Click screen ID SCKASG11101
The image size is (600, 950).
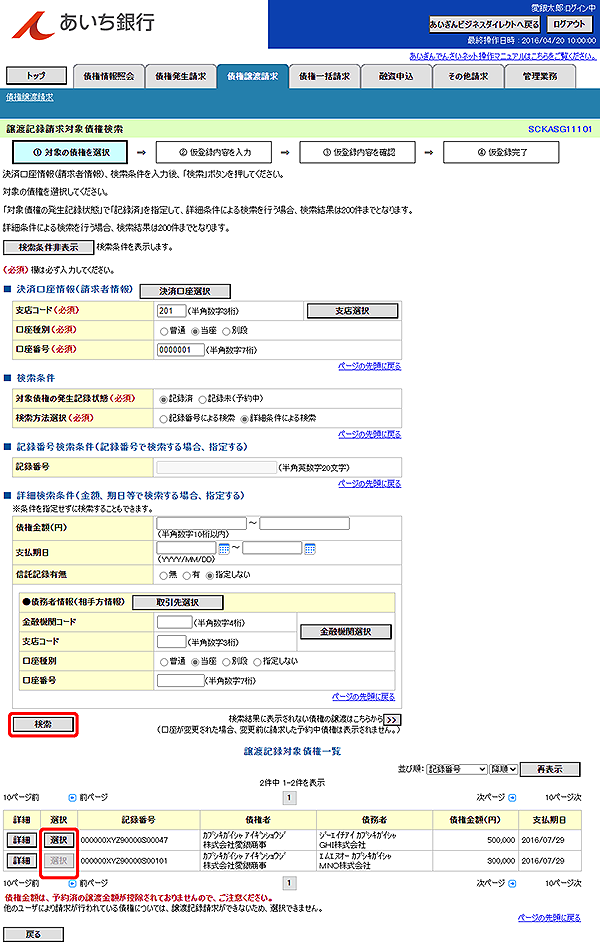click(560, 129)
